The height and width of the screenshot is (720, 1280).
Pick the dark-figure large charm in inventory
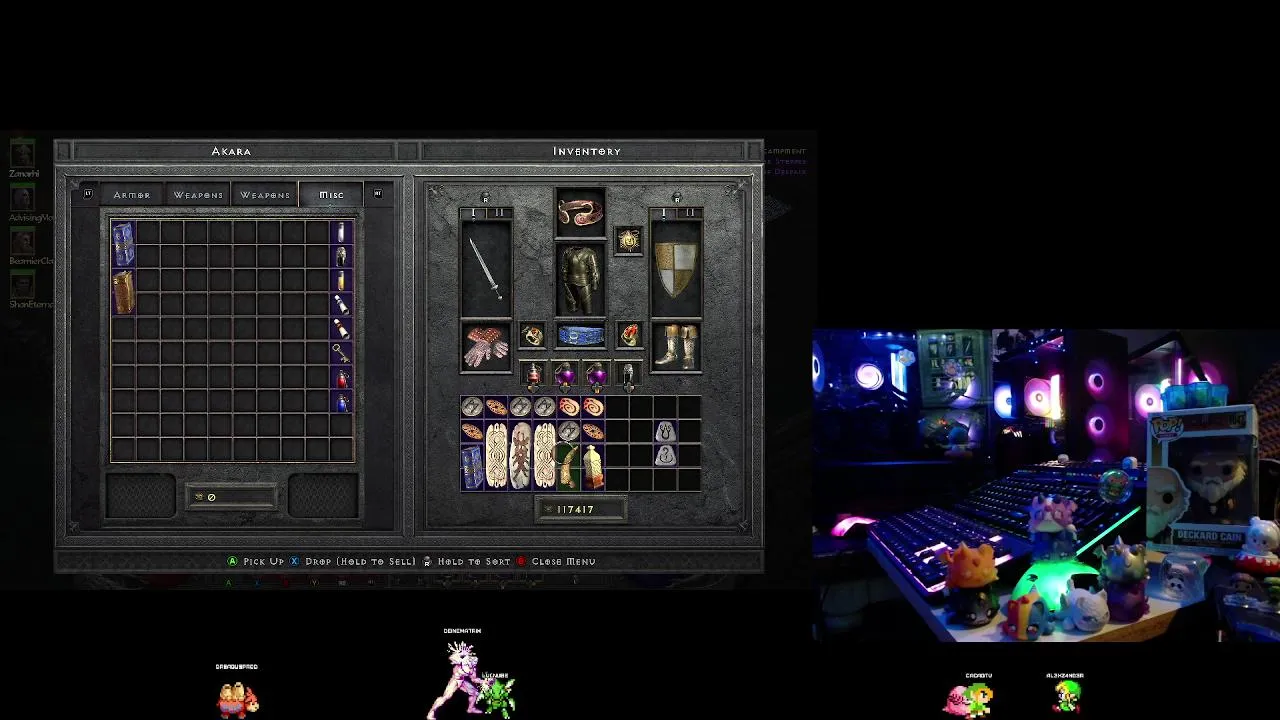pos(520,454)
